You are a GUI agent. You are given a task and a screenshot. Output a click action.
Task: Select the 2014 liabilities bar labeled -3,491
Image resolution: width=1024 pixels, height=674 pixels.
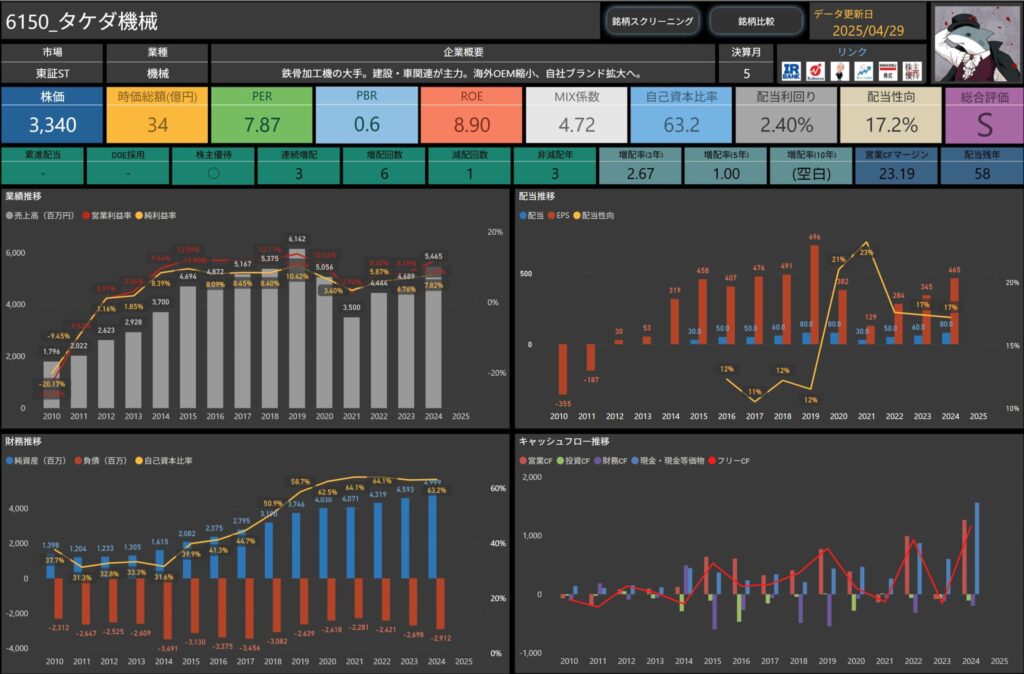pyautogui.click(x=168, y=609)
